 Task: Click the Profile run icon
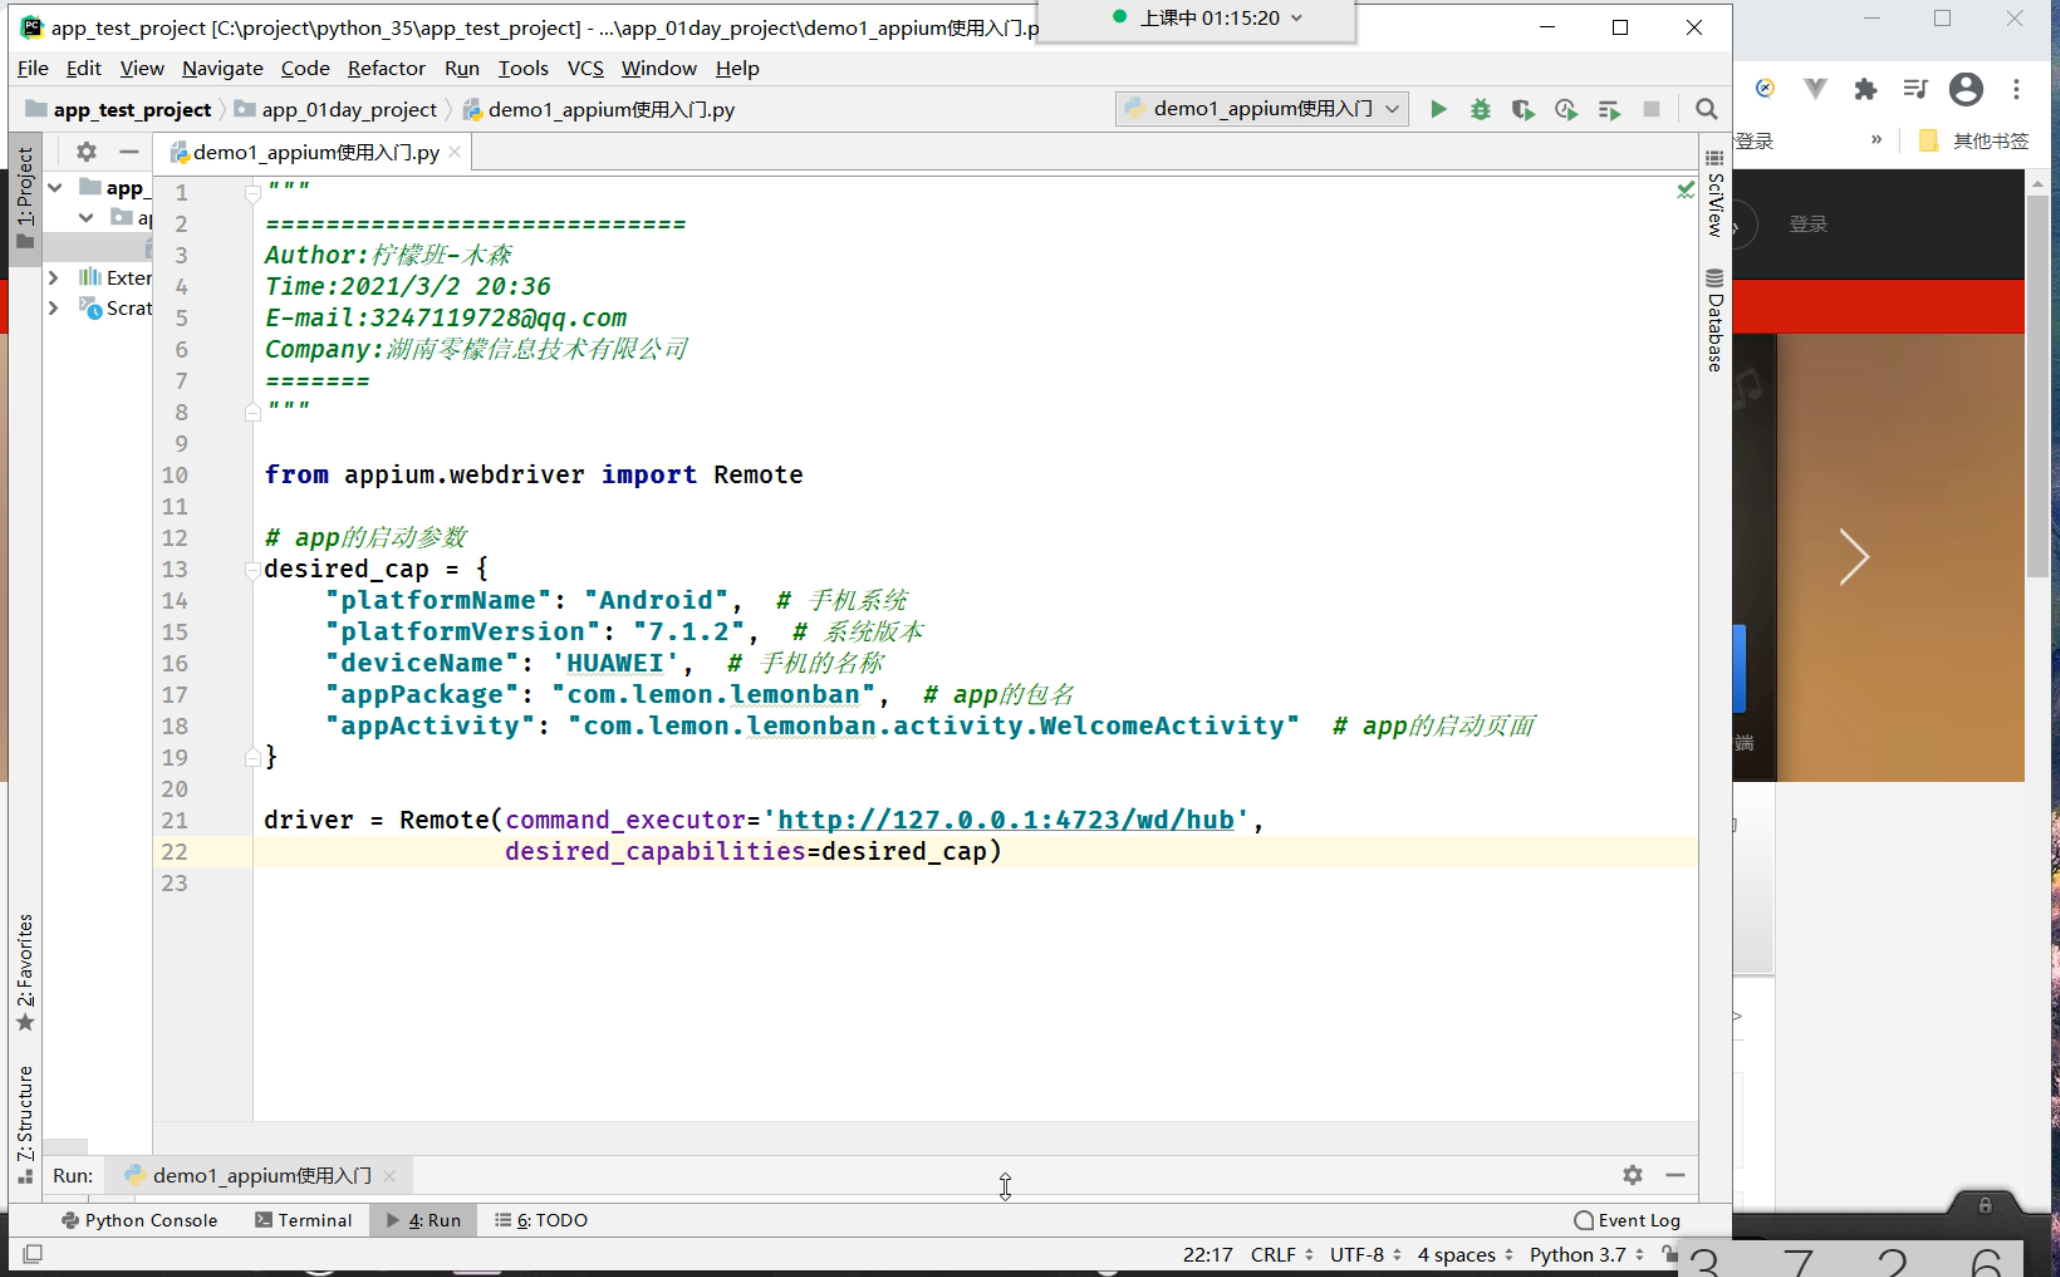pyautogui.click(x=1566, y=109)
